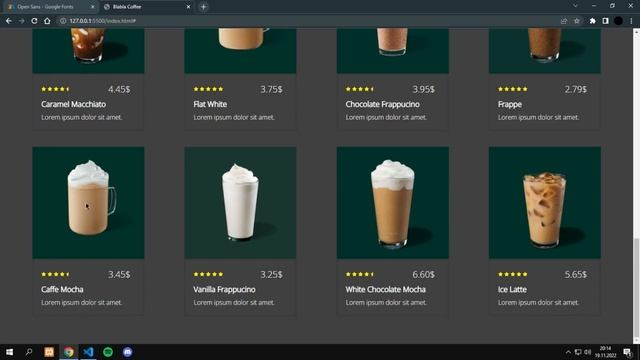Go back using the browser back arrow
Image resolution: width=640 pixels, height=360 pixels.
coord(9,21)
